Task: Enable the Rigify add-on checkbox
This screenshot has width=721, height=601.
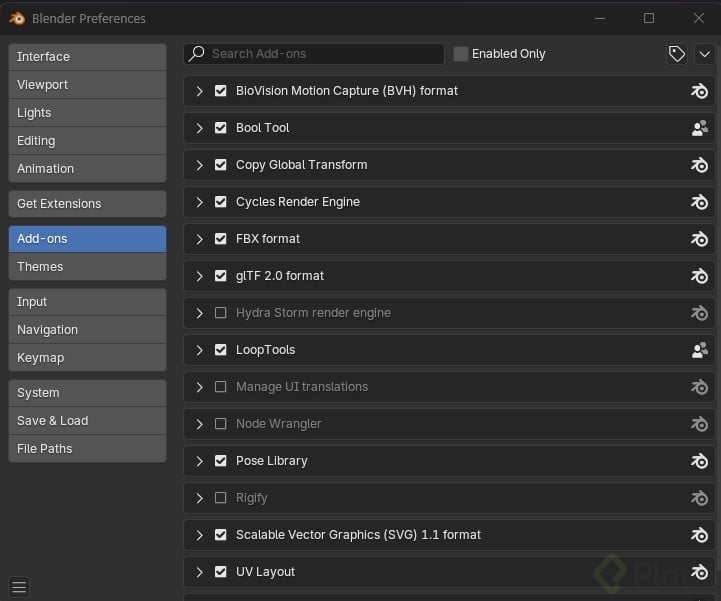Action: (x=221, y=498)
